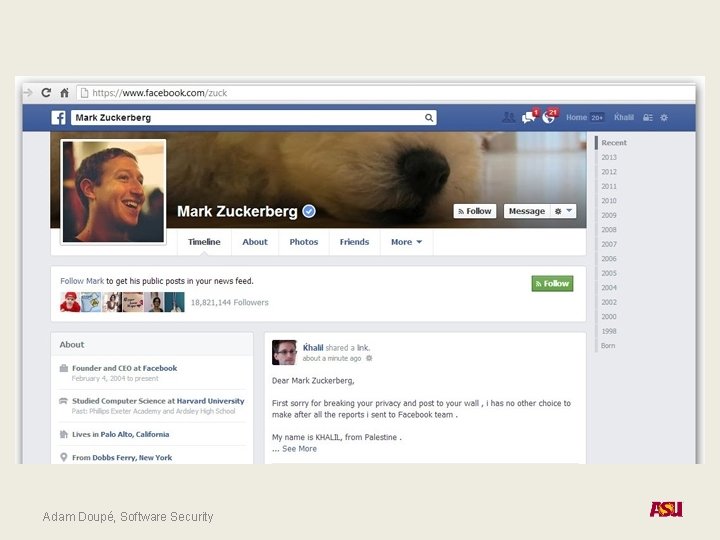The height and width of the screenshot is (540, 720).
Task: Open the Friends tab
Action: click(354, 242)
